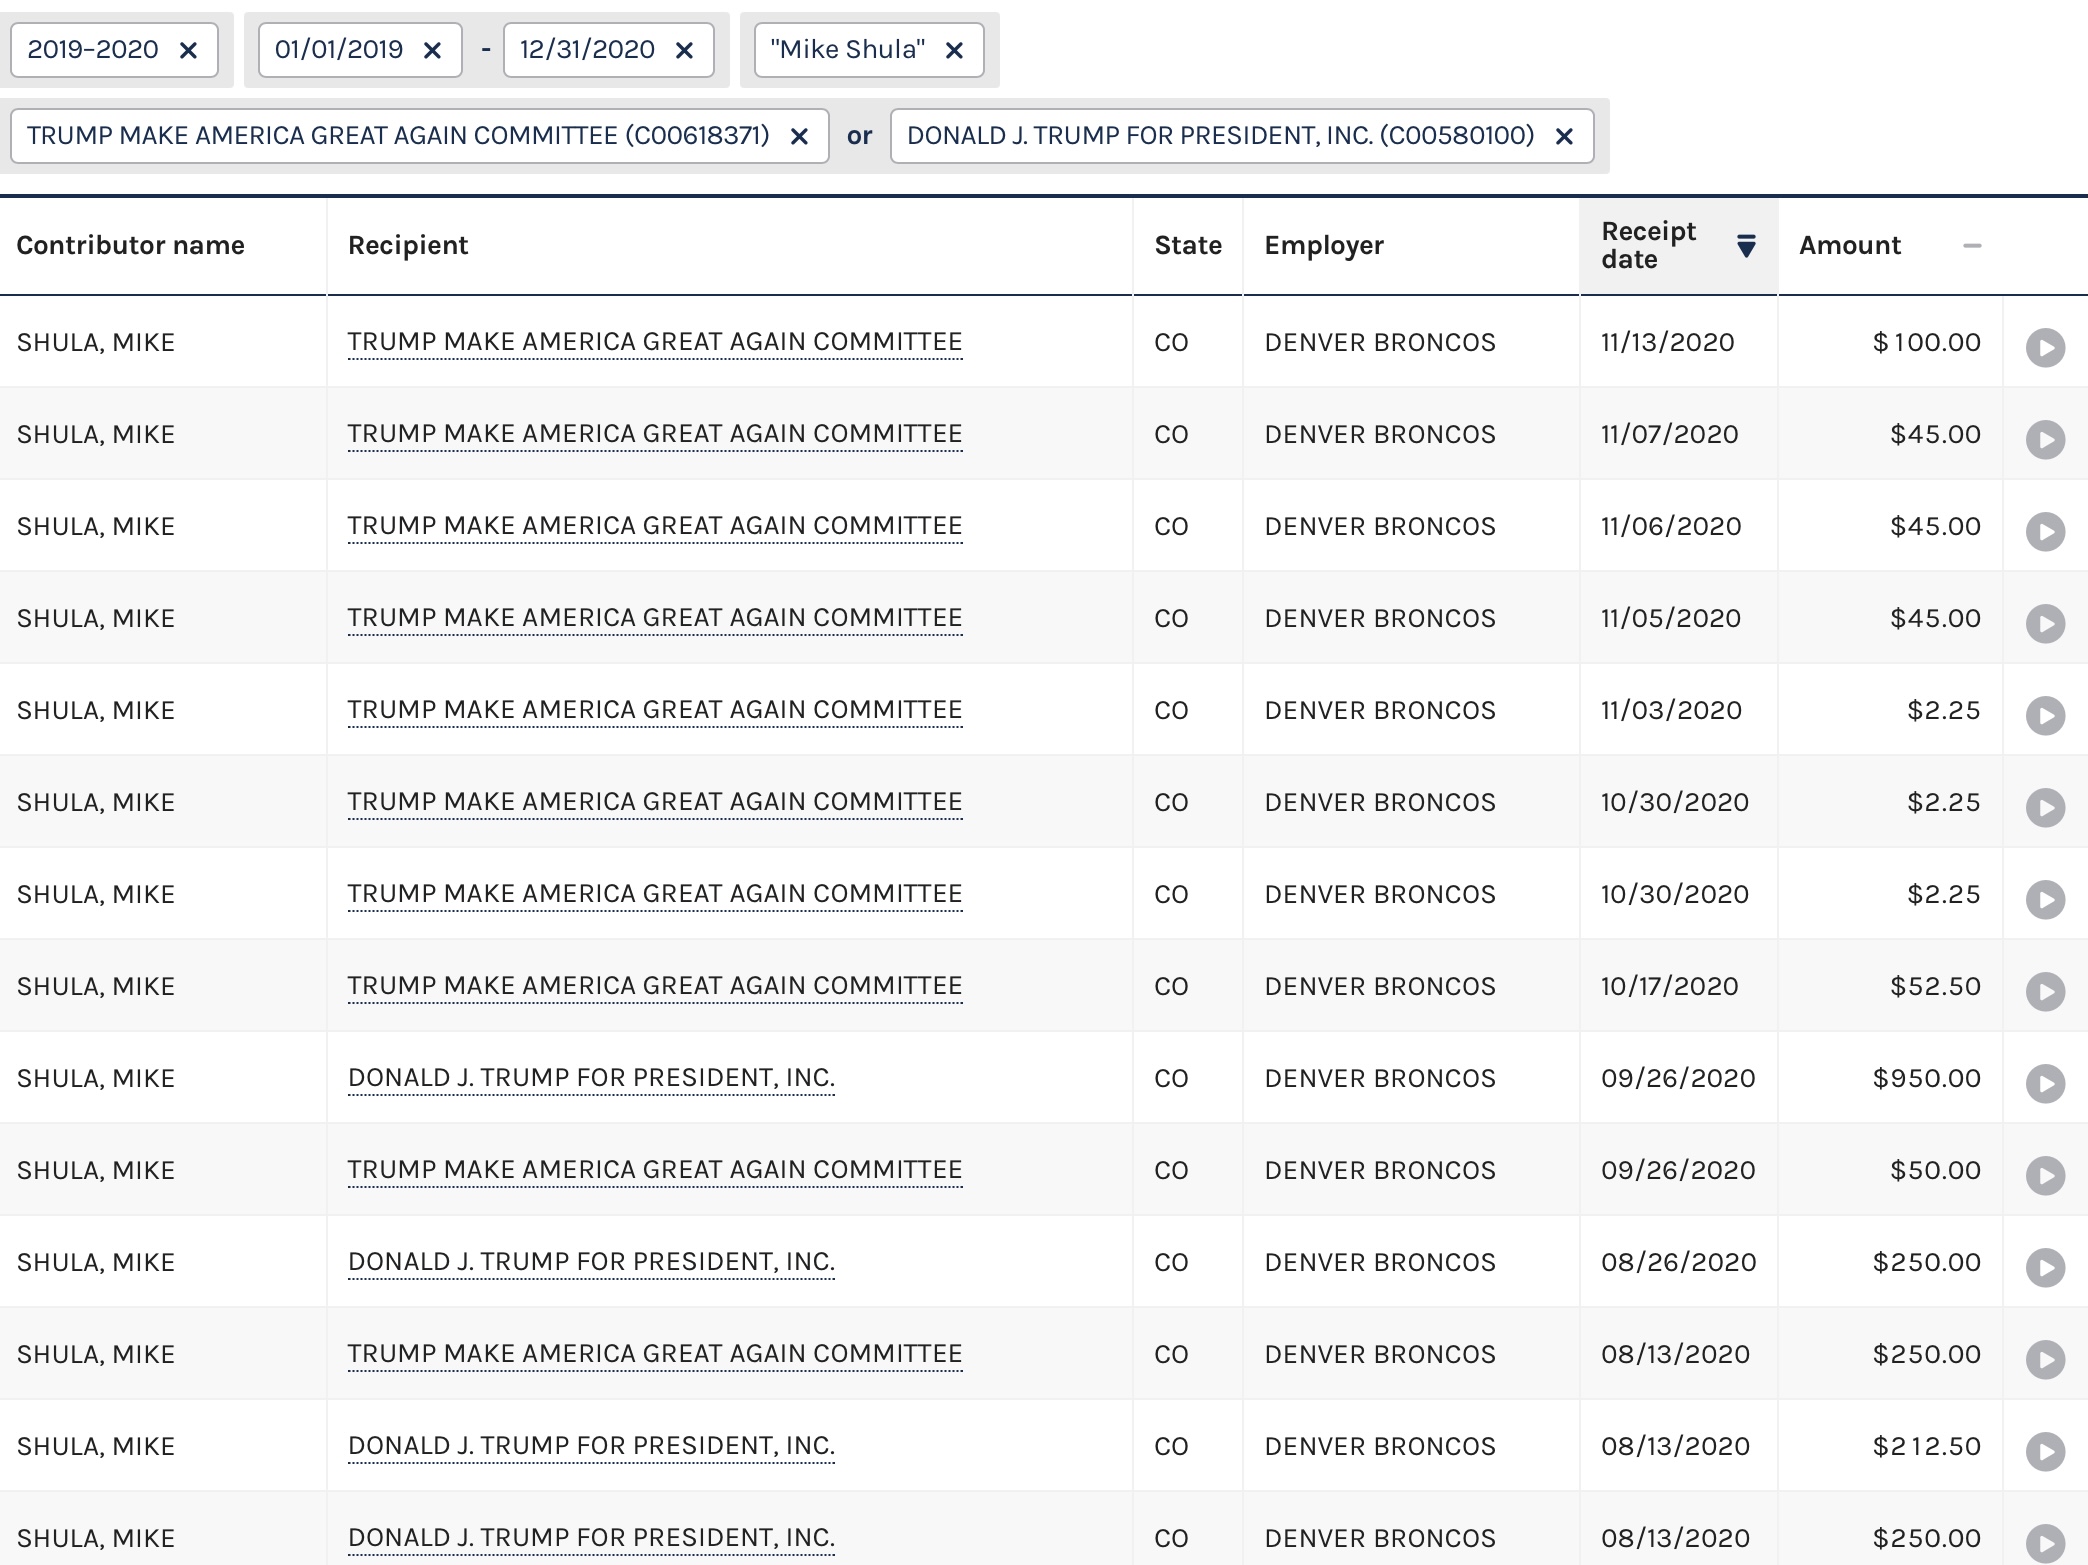Open recipient link in the 11/06/2020 row
Image resolution: width=2088 pixels, height=1565 pixels.
tap(655, 526)
